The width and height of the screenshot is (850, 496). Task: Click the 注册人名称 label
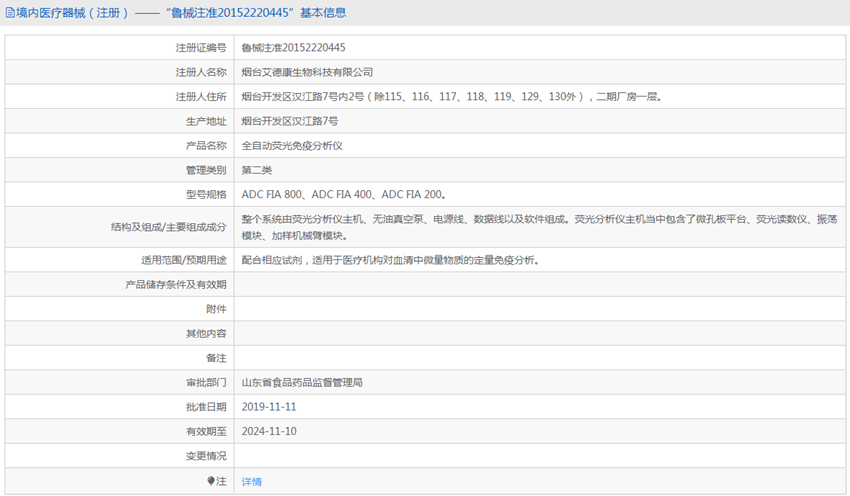point(201,72)
